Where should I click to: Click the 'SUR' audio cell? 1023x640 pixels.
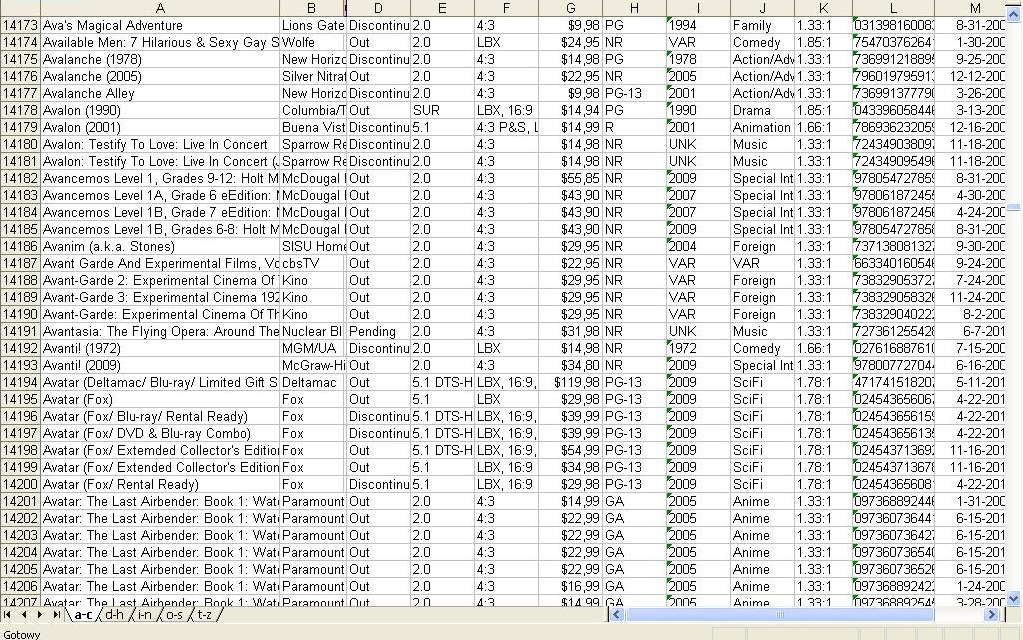coord(442,110)
